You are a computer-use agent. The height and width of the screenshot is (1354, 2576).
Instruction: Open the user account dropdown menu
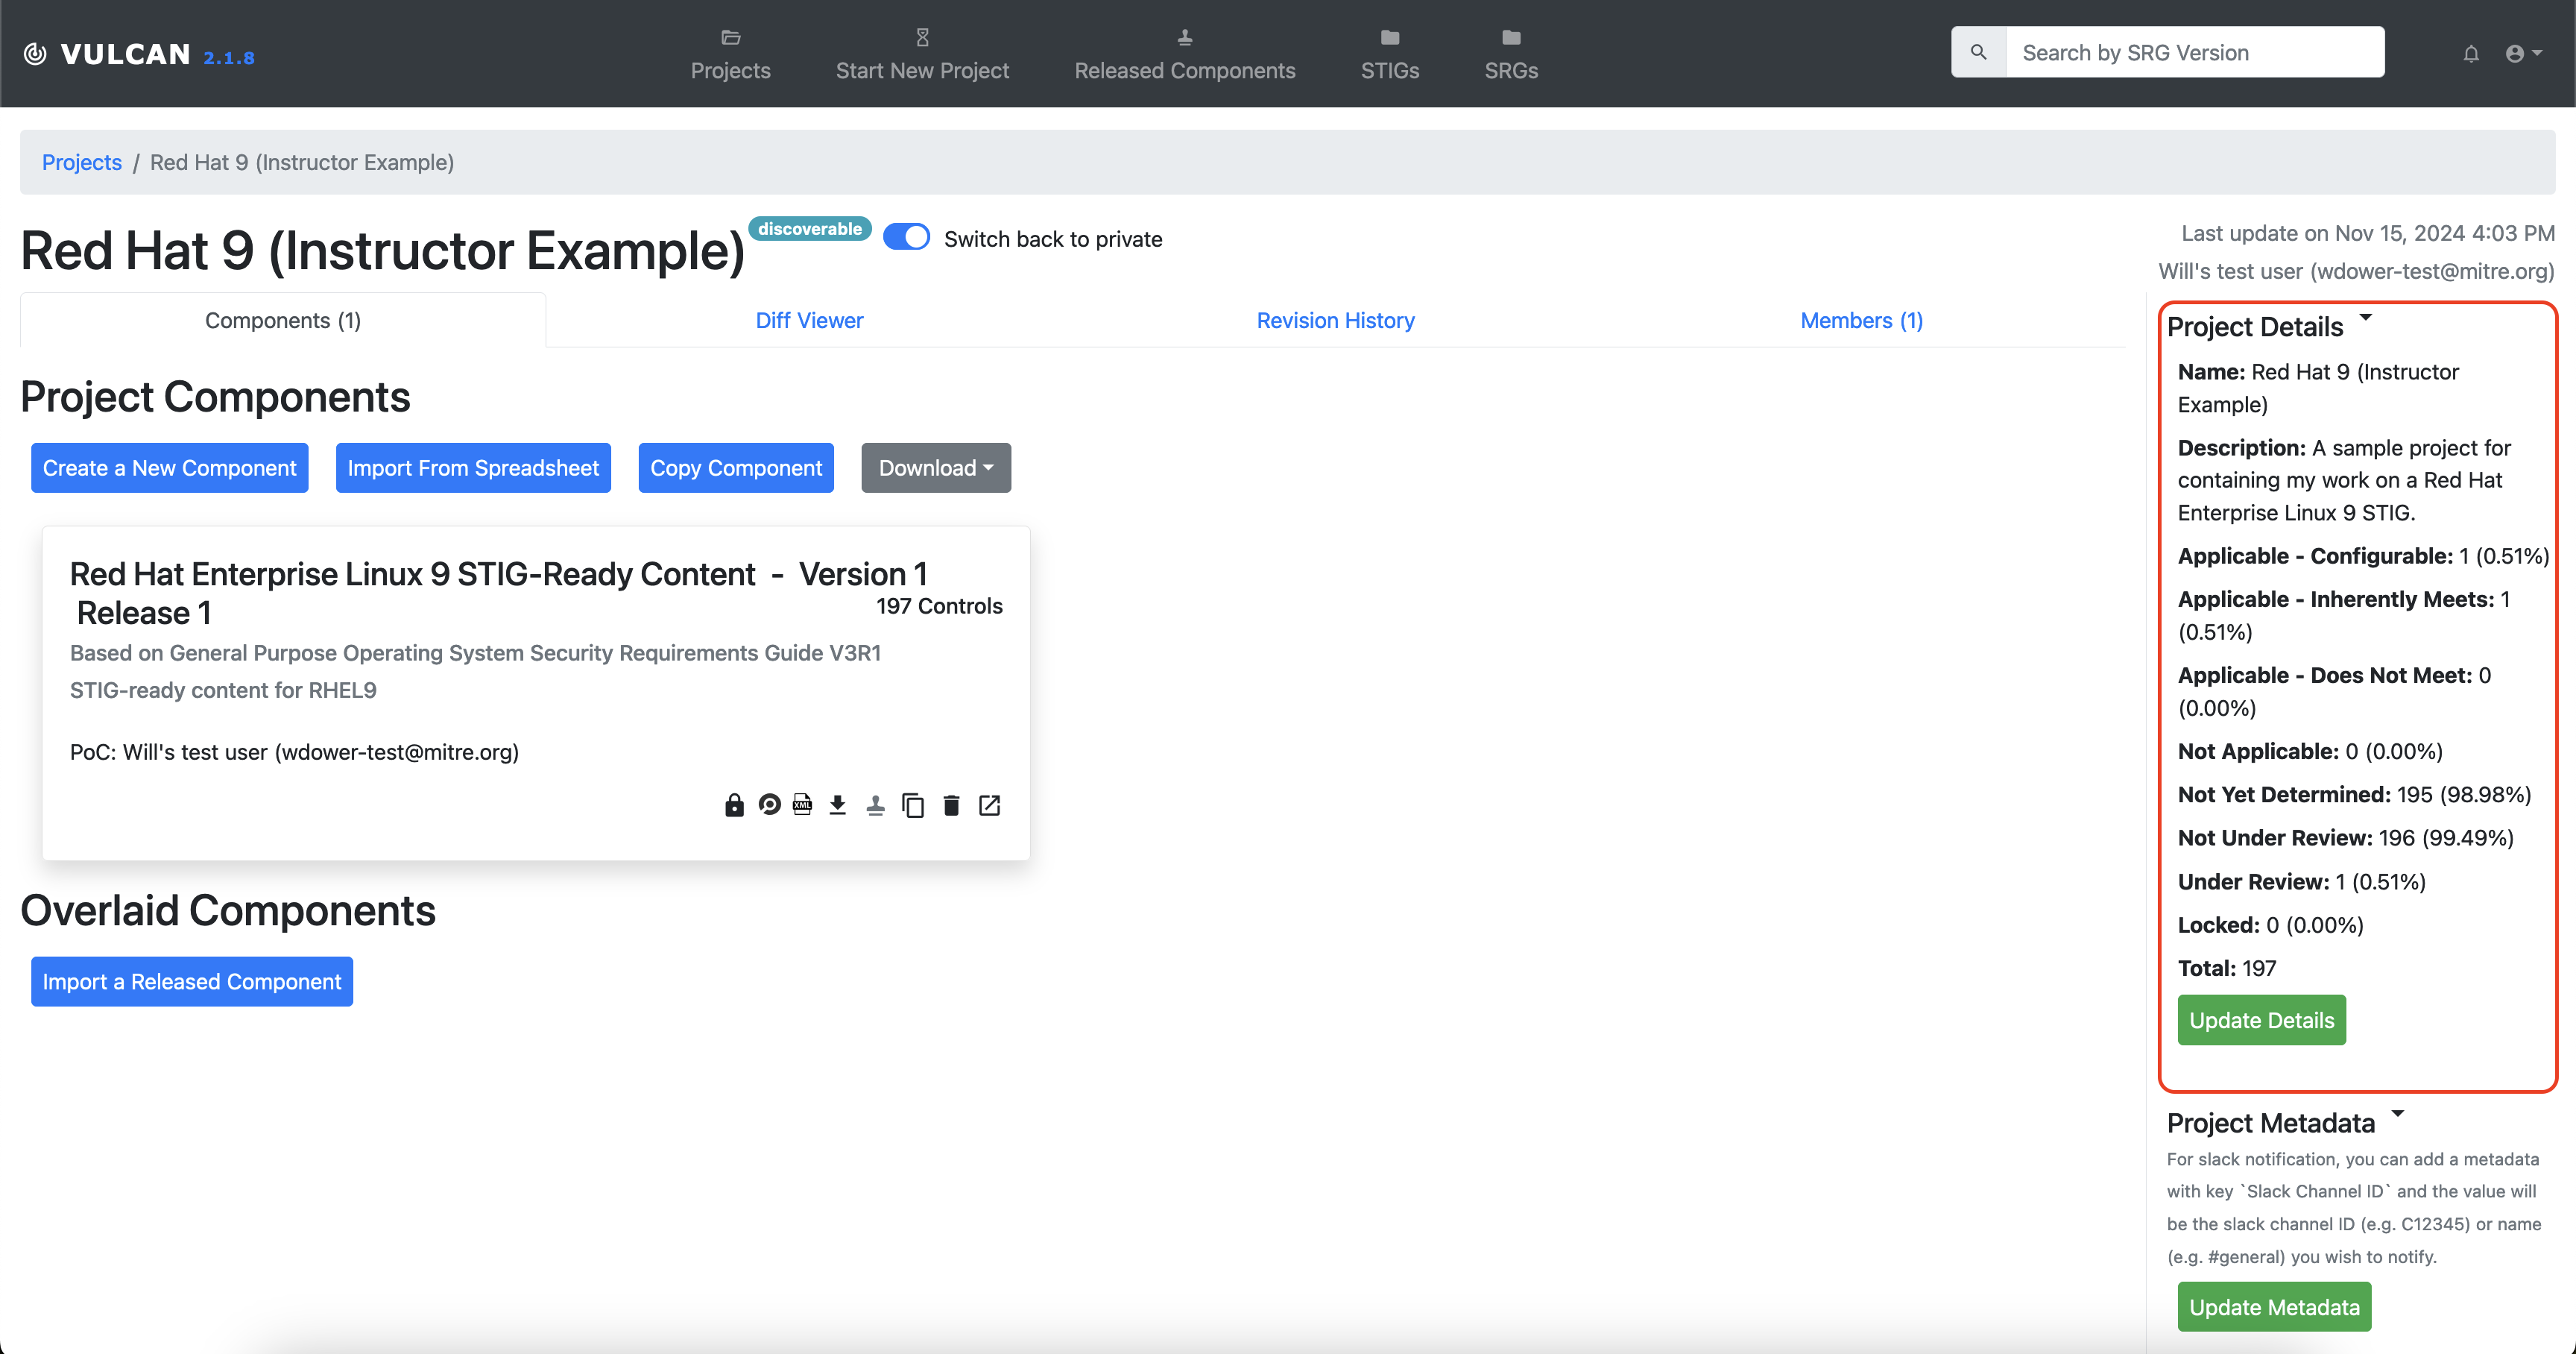(2523, 54)
